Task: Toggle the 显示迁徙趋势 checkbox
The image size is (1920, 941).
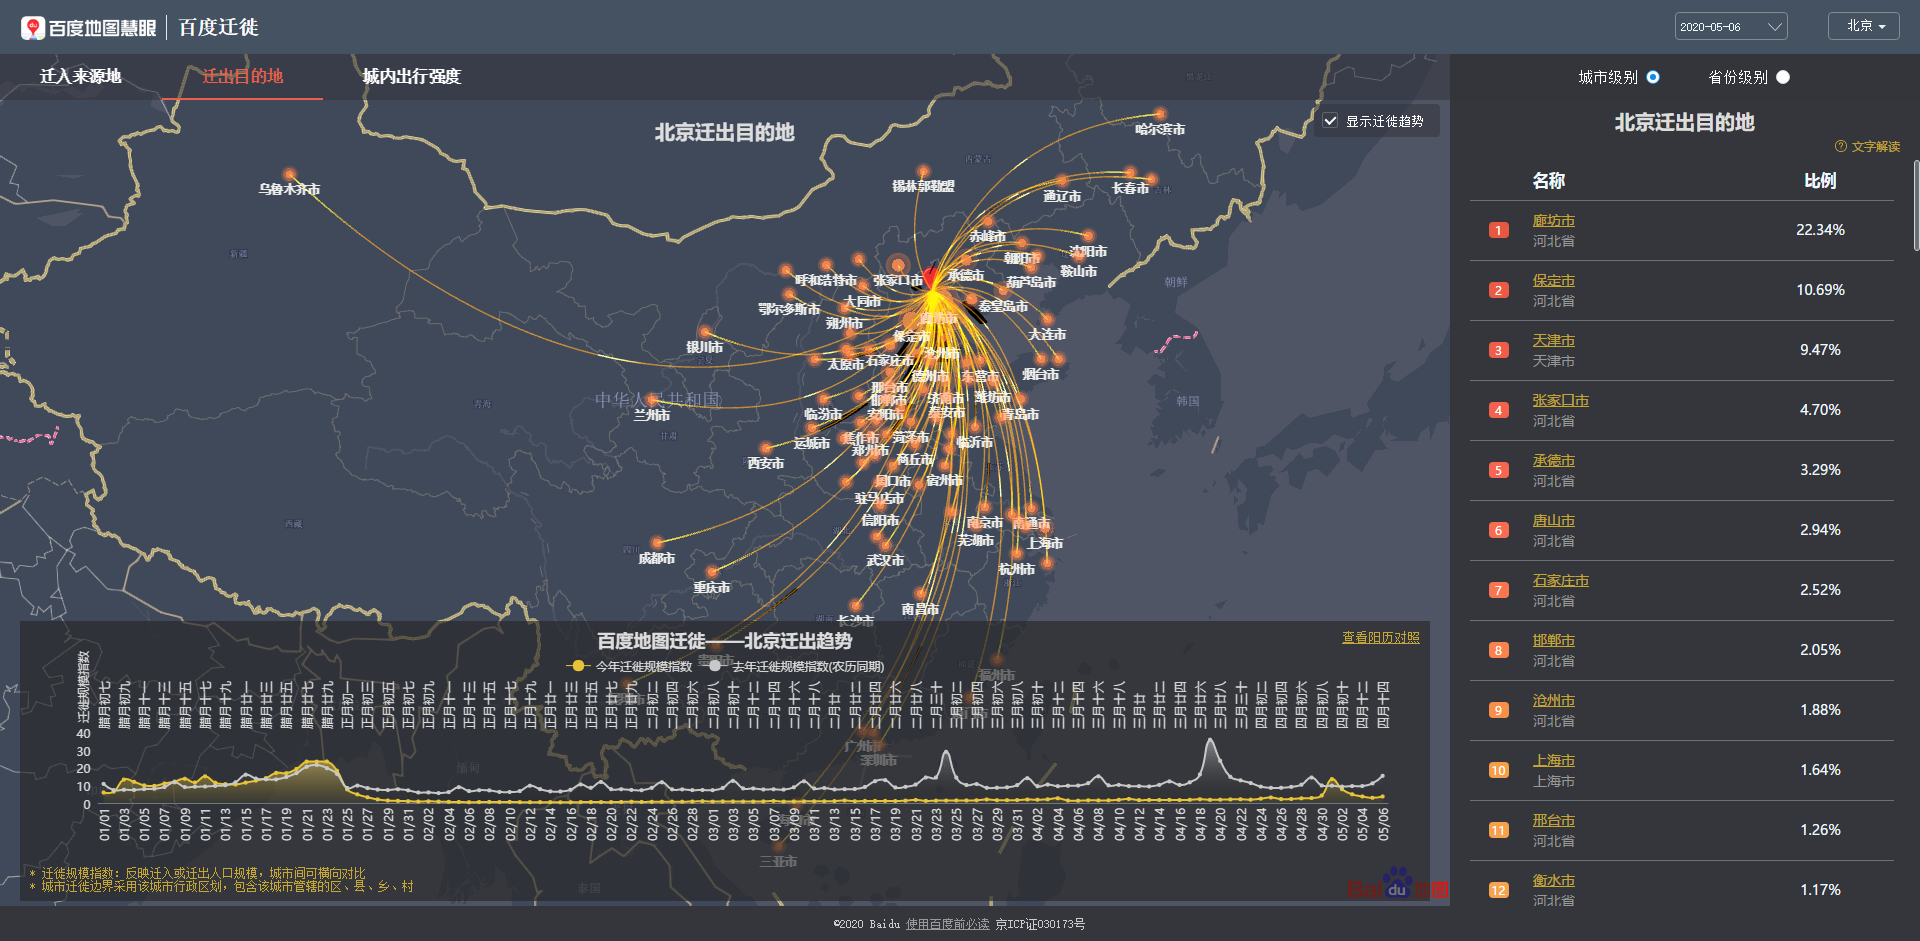Action: (x=1330, y=121)
